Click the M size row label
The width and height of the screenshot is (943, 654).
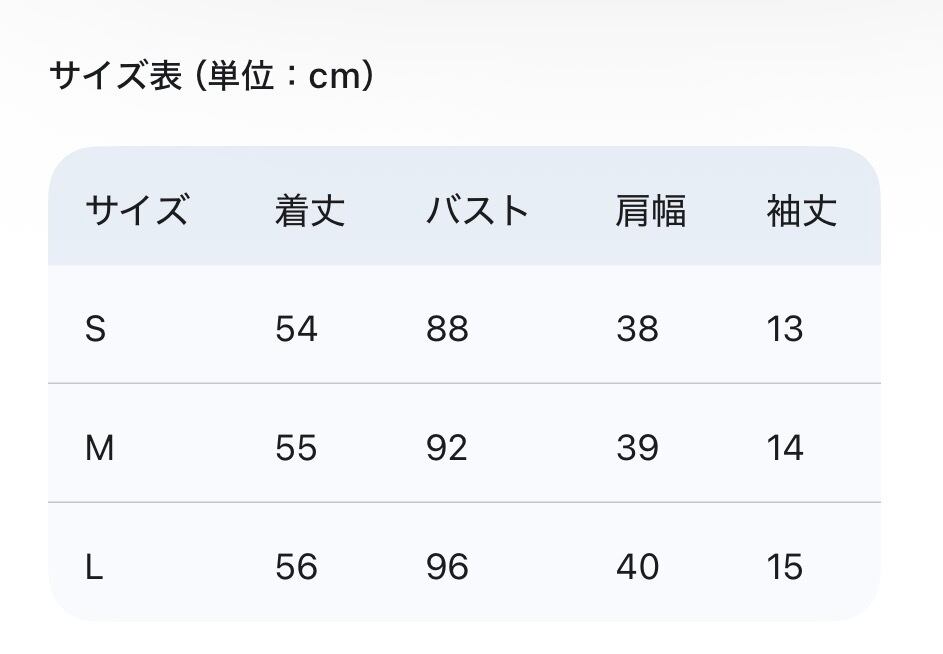coord(99,448)
